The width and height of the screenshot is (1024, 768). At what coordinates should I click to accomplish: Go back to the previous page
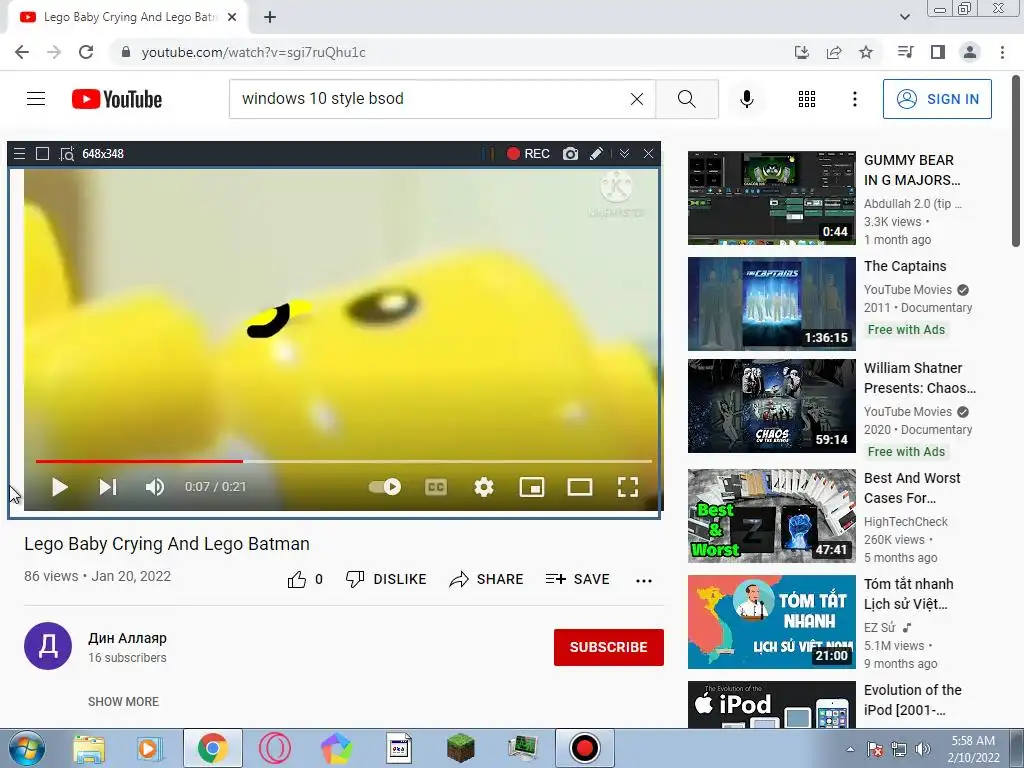[x=22, y=52]
